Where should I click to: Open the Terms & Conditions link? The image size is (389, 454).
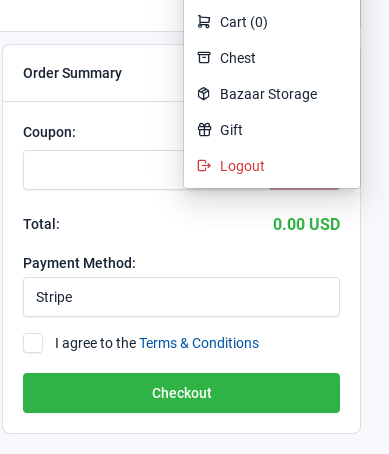199,343
